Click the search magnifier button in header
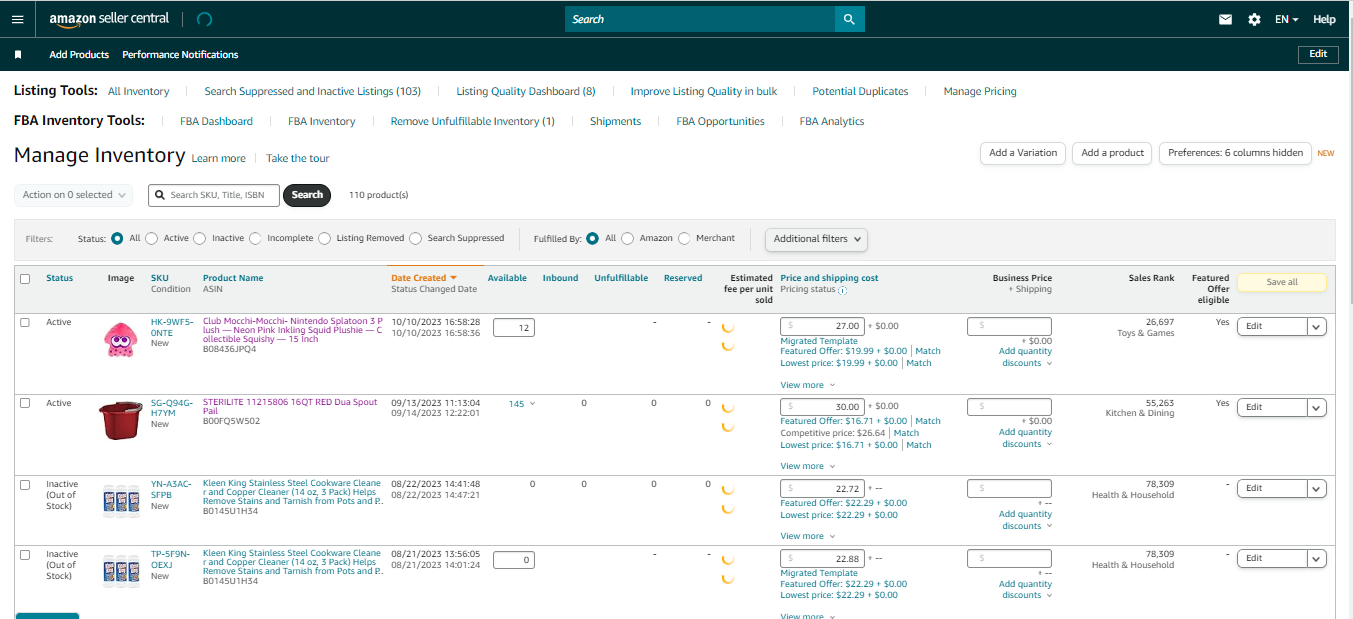 tap(849, 19)
